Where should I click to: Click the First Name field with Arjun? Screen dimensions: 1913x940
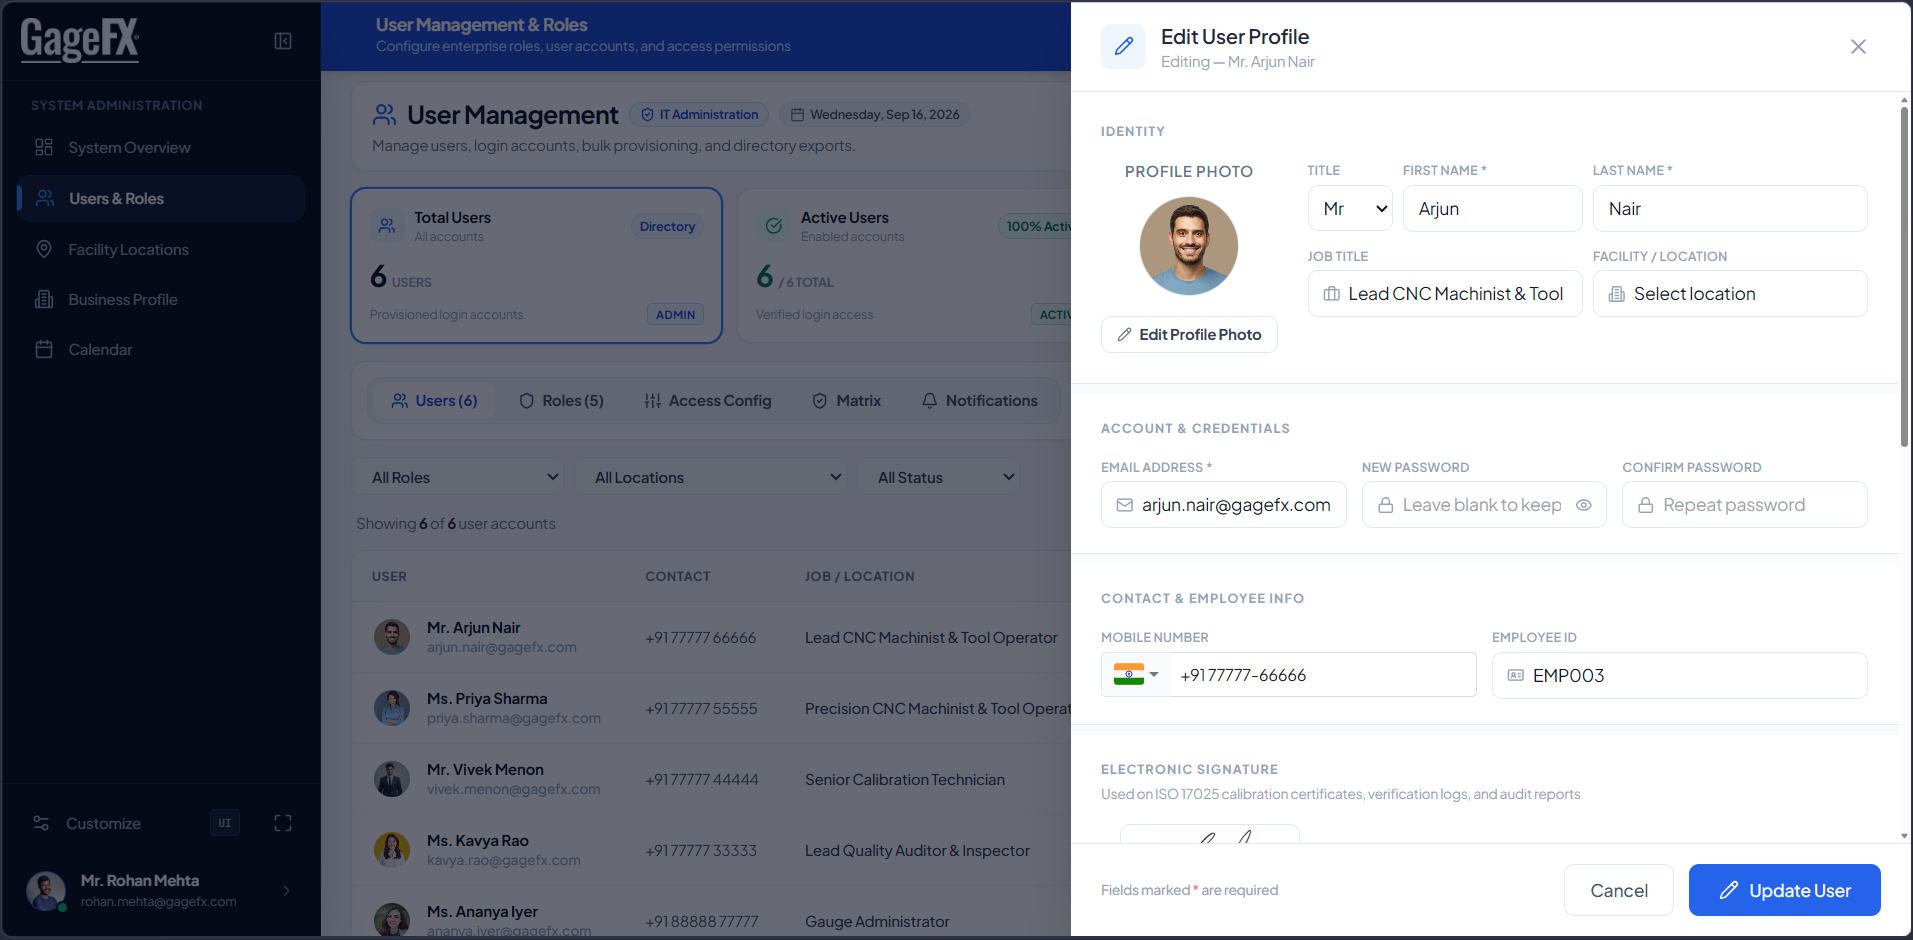coord(1492,209)
